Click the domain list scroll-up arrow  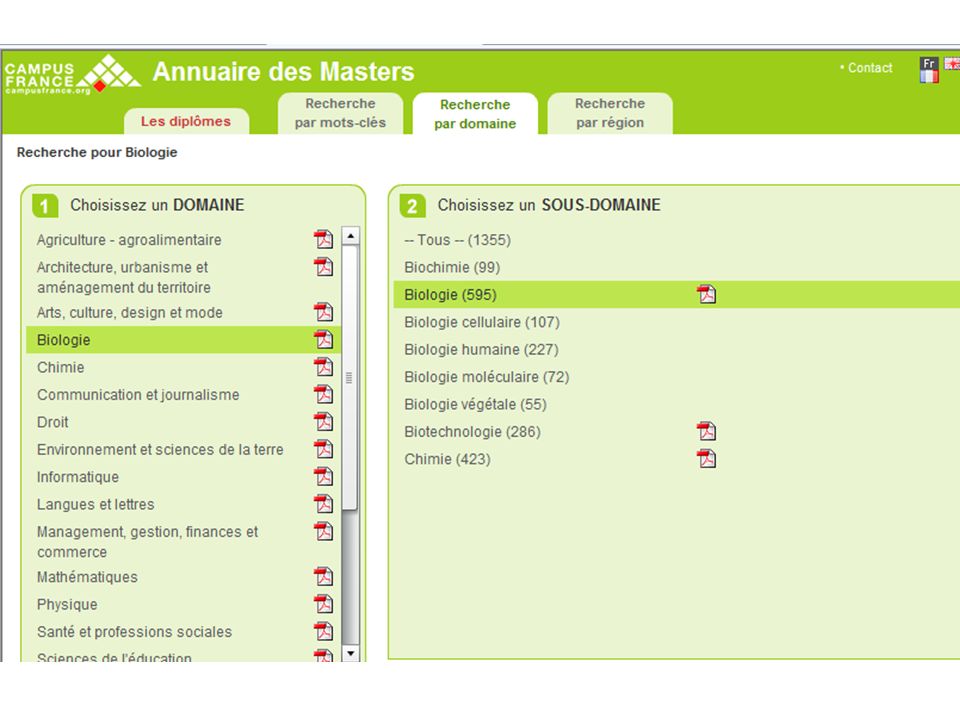click(x=350, y=236)
